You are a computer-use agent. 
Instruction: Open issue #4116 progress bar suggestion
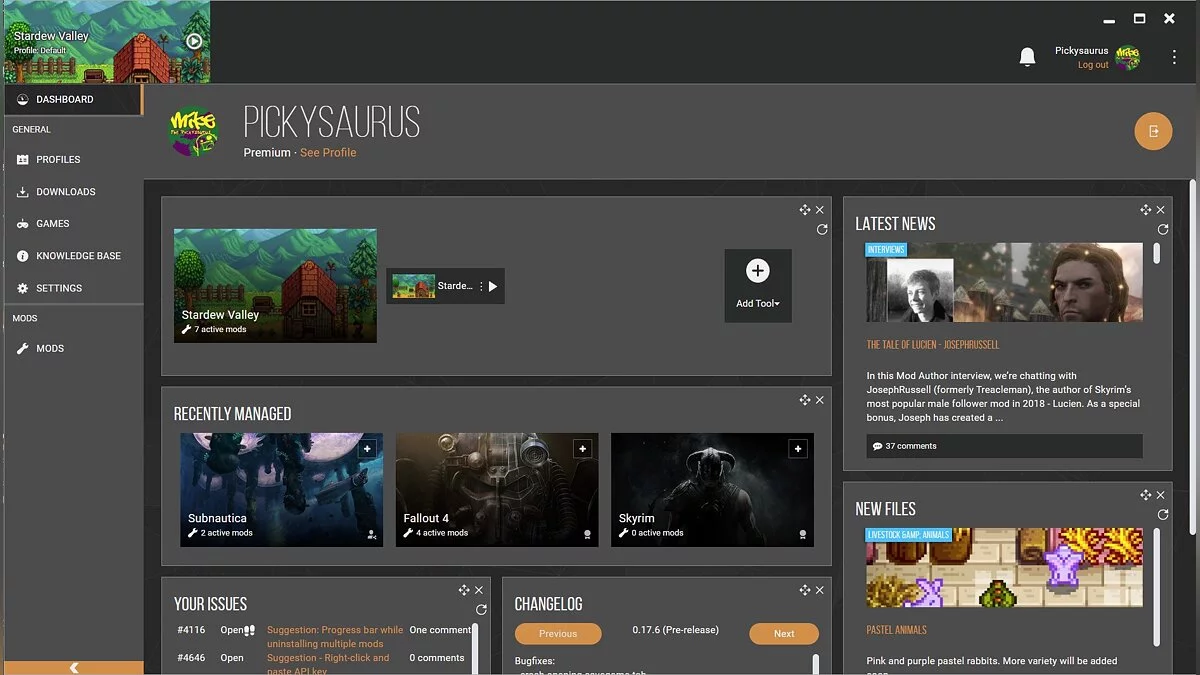coord(335,637)
